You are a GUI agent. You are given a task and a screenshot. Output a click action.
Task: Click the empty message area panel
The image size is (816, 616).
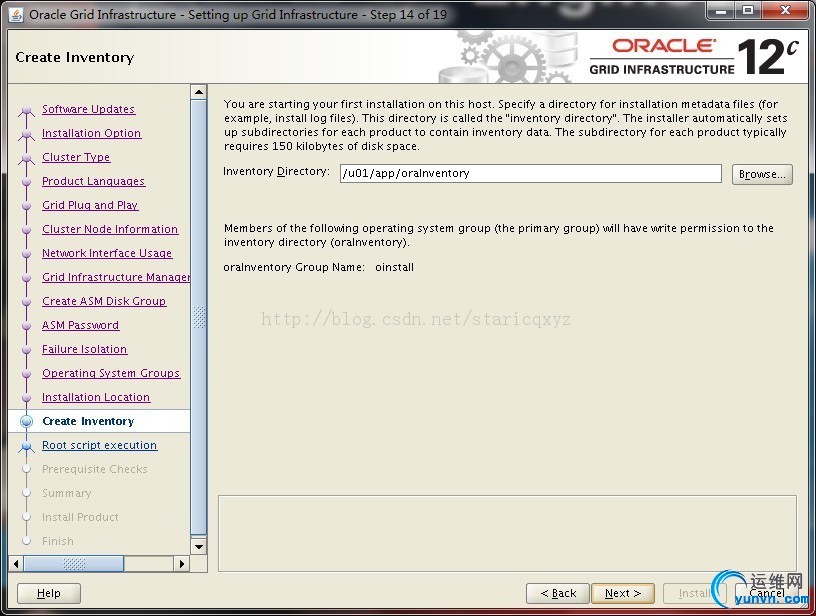click(507, 534)
